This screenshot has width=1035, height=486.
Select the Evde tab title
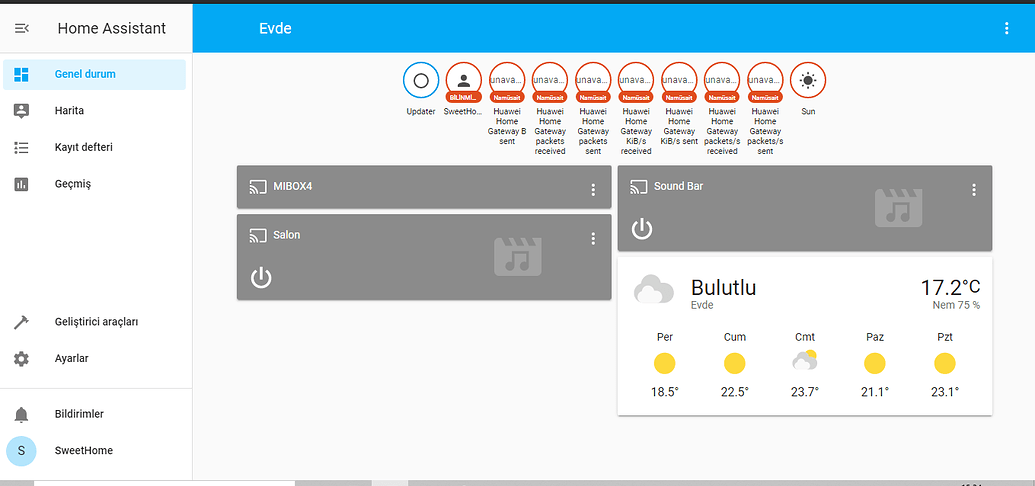(275, 28)
